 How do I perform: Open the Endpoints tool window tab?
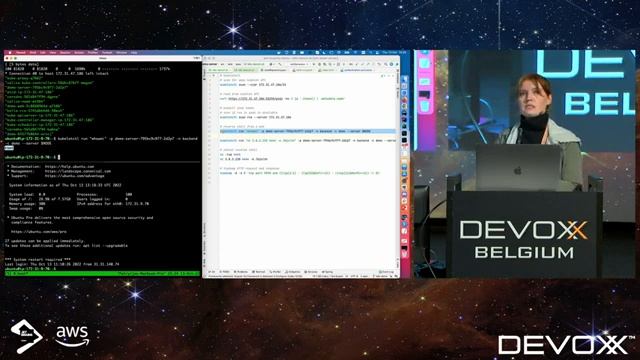(x=293, y=272)
